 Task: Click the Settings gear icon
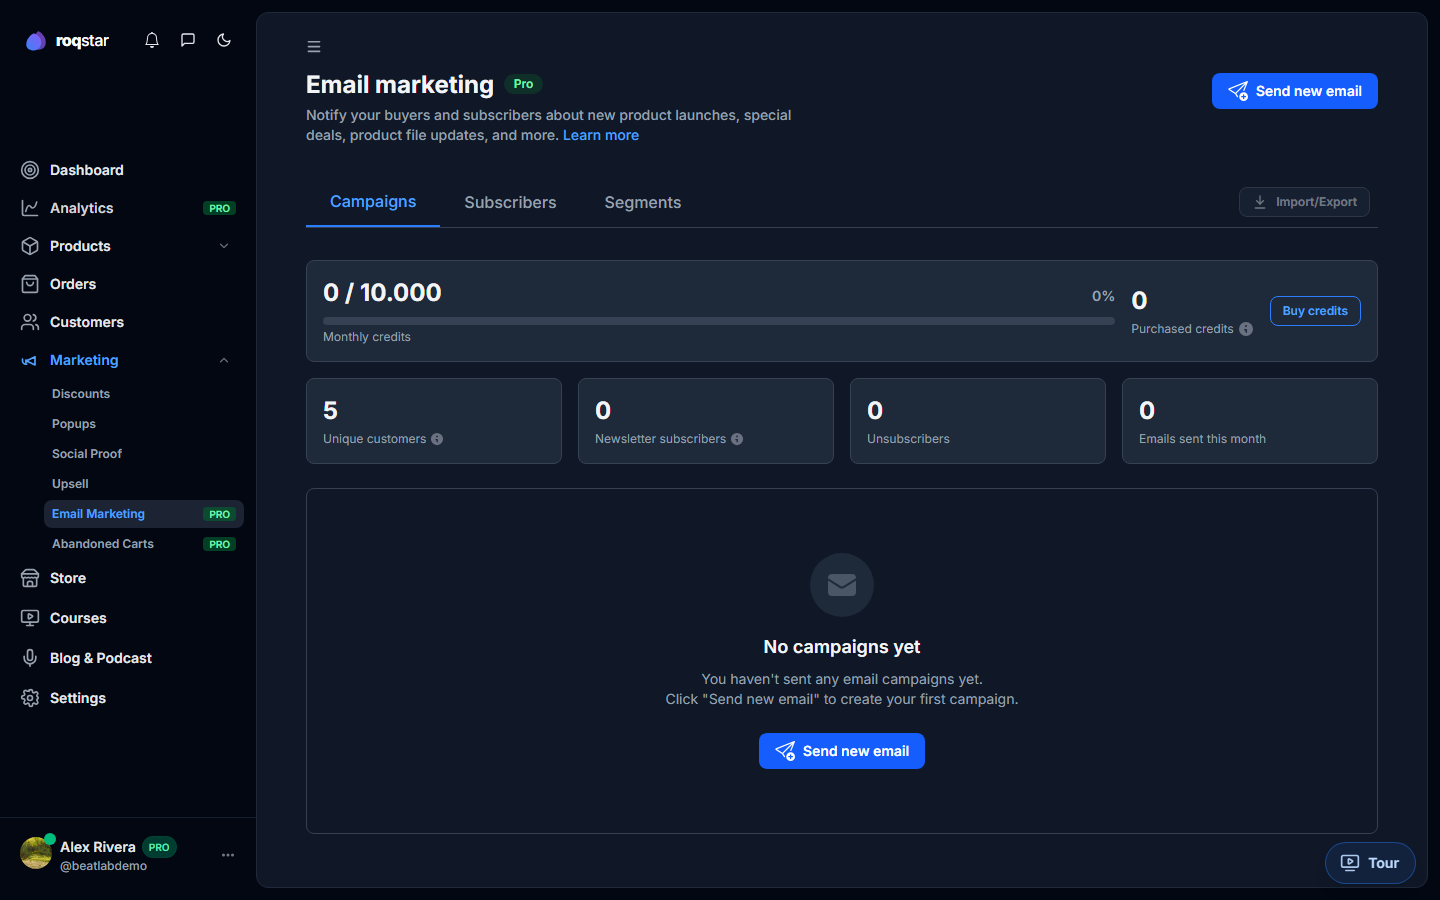click(30, 698)
